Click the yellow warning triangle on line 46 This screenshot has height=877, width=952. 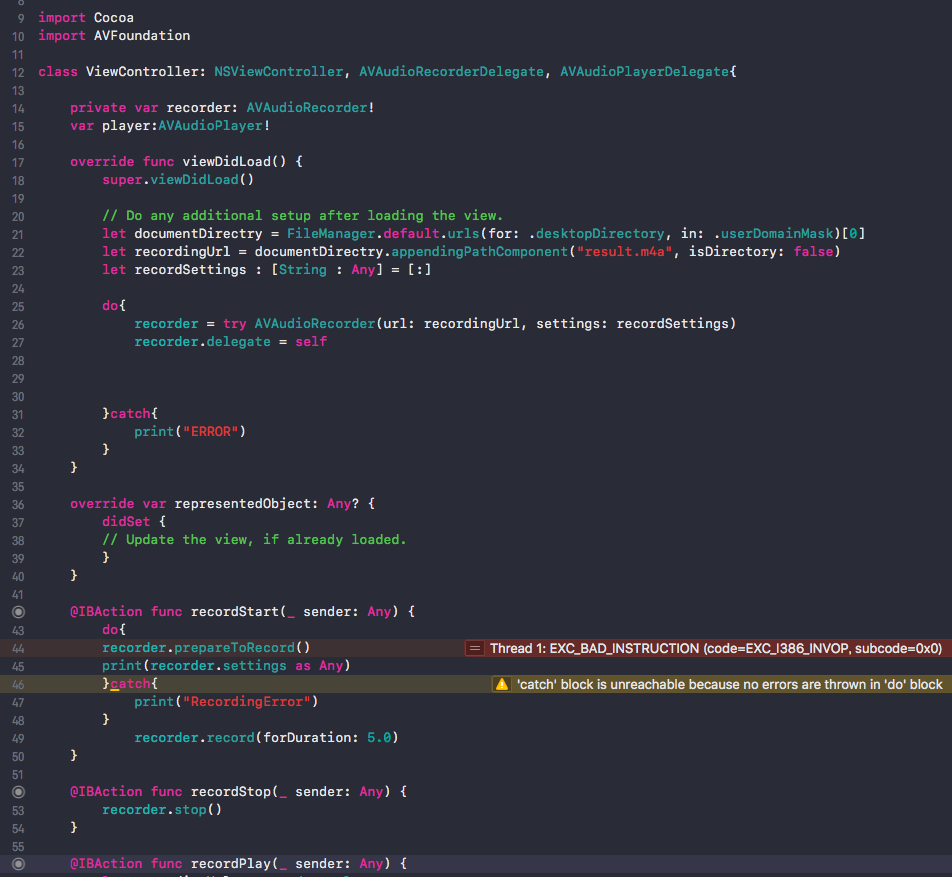click(x=502, y=683)
